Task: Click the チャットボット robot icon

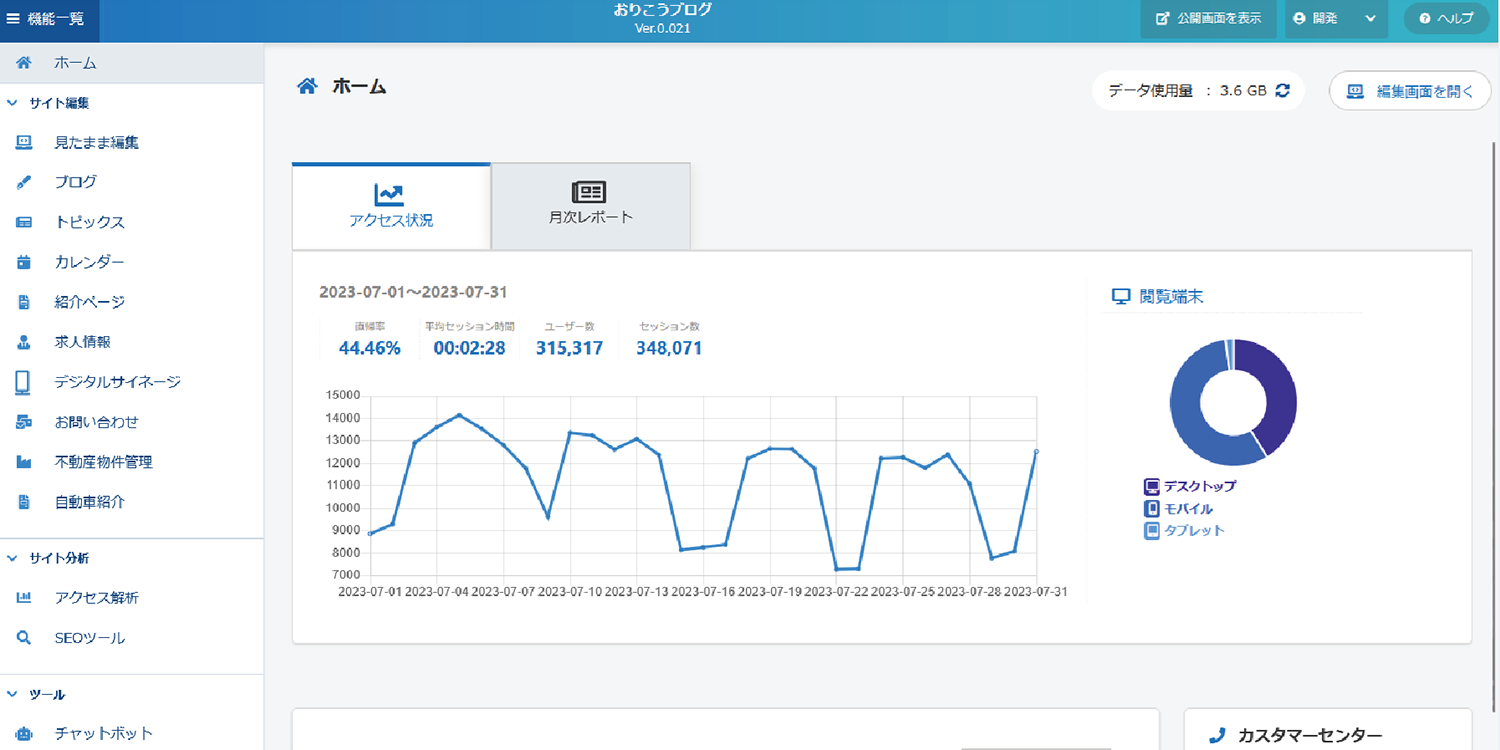Action: [x=24, y=733]
